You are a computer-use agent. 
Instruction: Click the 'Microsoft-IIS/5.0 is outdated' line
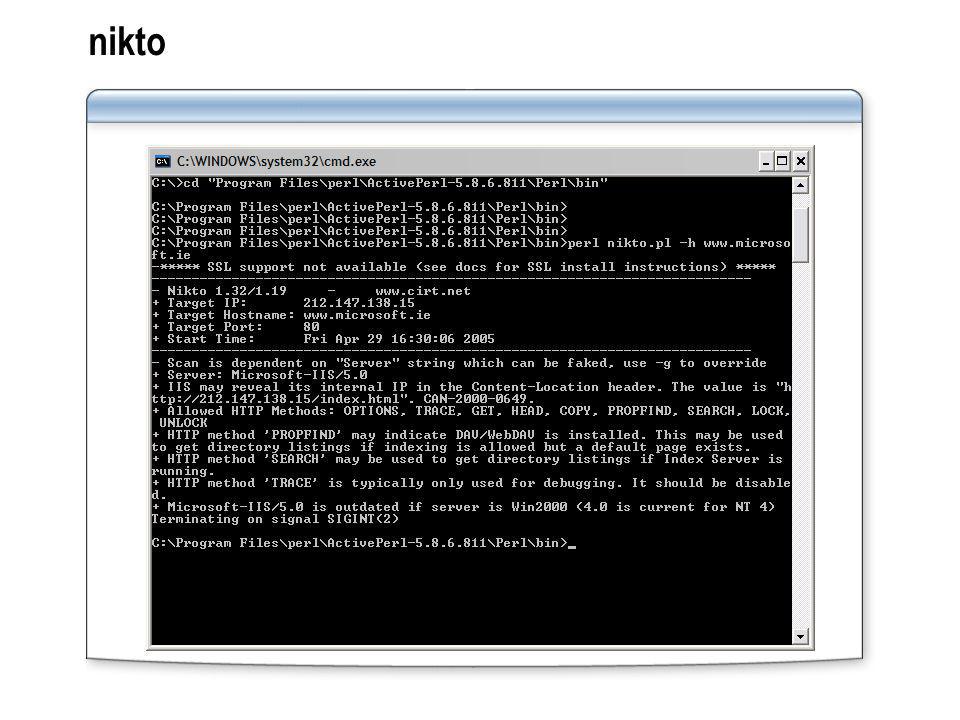click(463, 507)
